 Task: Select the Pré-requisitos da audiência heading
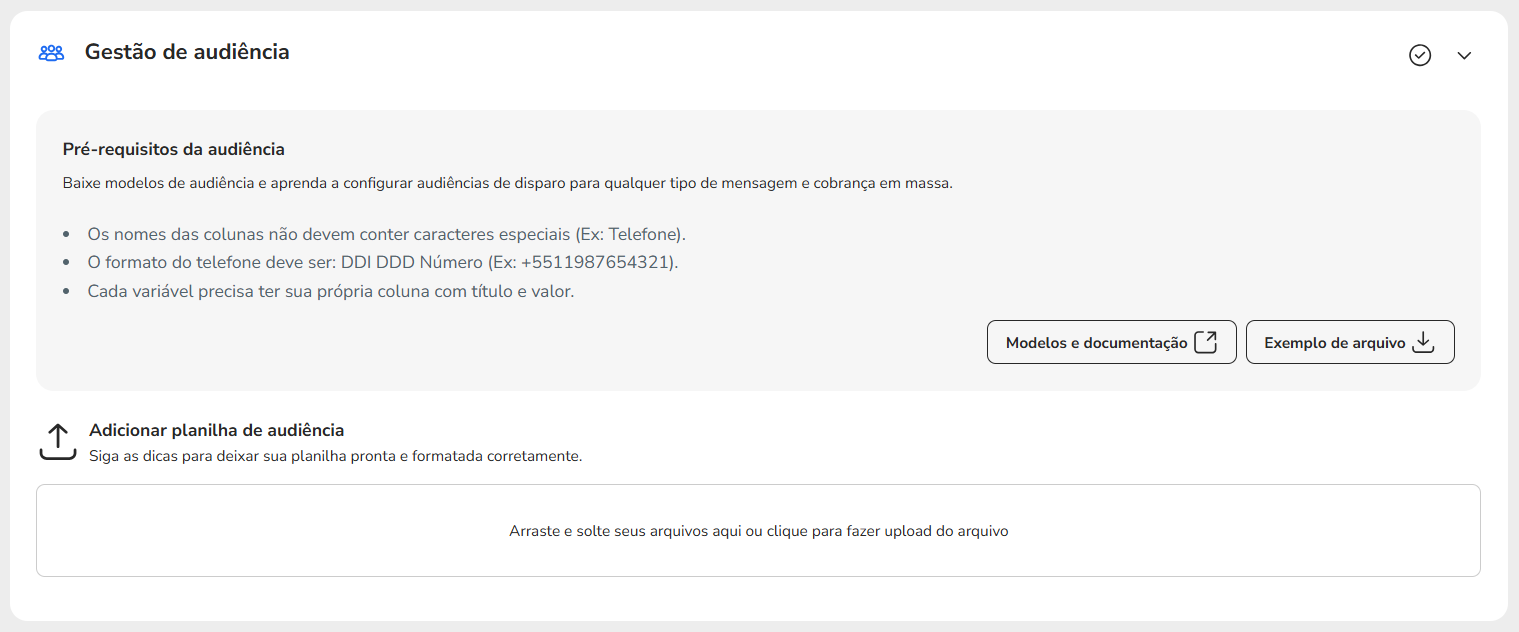(174, 149)
